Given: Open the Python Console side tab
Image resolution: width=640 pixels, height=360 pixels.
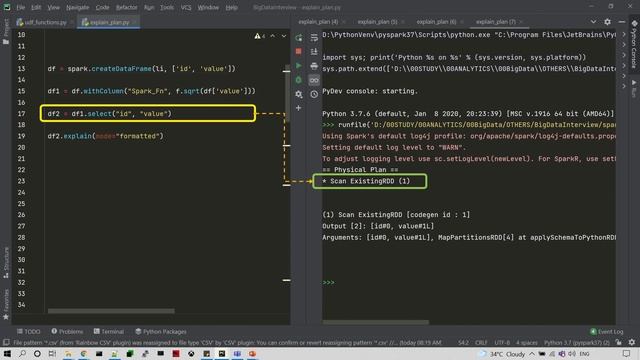Looking at the screenshot, I should (x=634, y=44).
